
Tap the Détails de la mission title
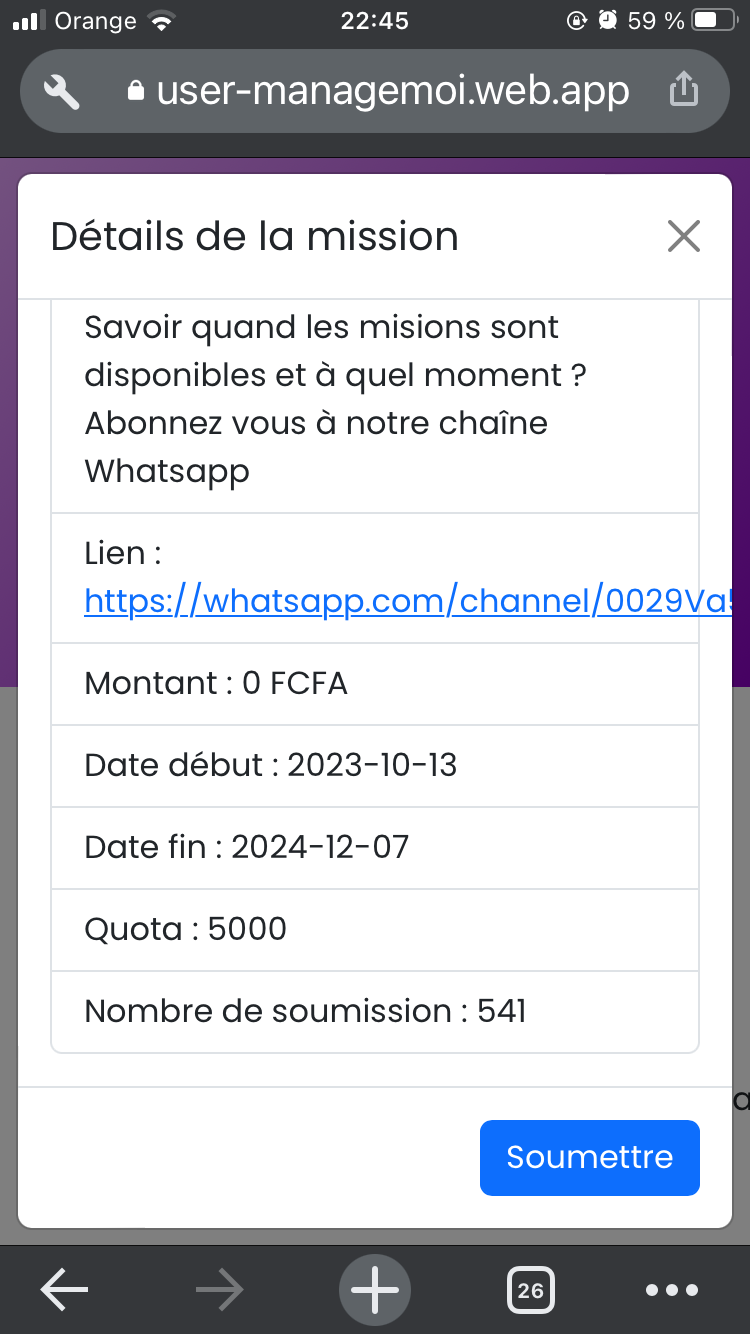click(x=255, y=237)
